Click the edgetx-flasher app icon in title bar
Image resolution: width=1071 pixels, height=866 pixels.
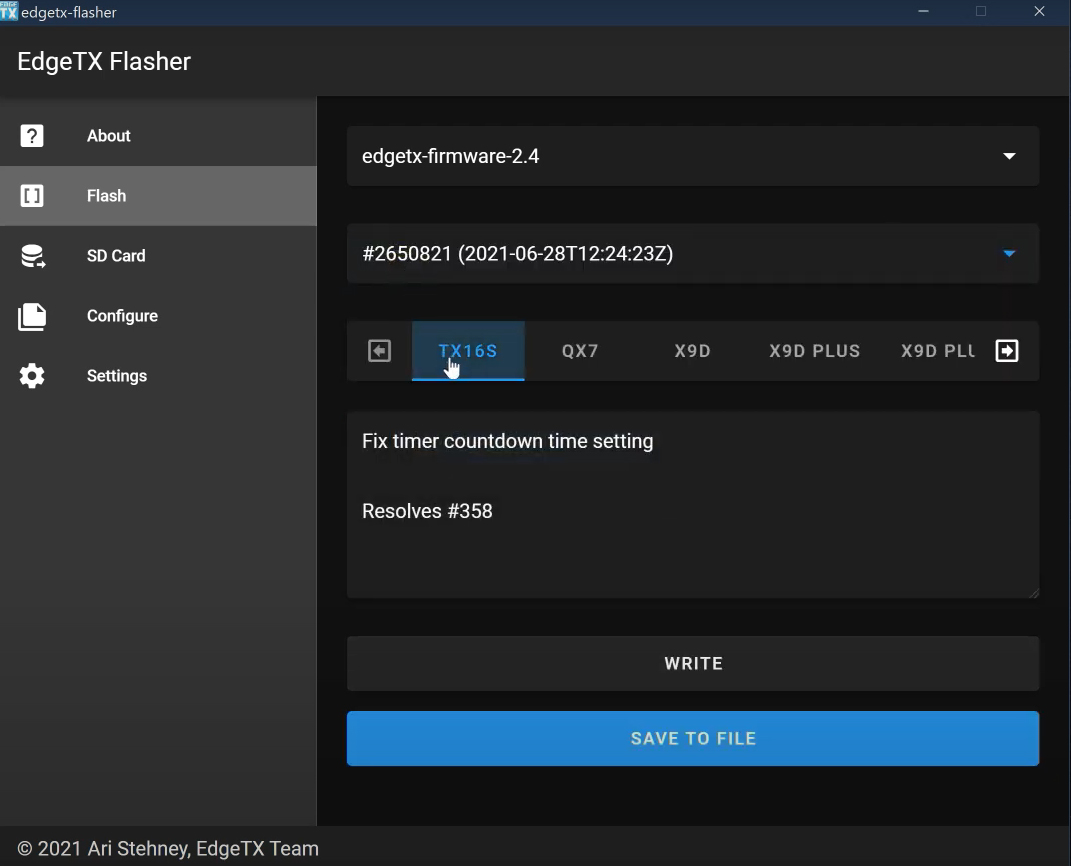click(x=9, y=11)
